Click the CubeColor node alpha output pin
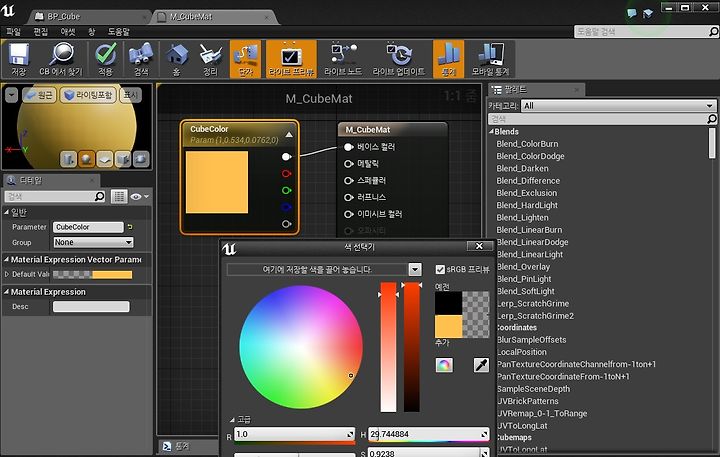 click(287, 224)
